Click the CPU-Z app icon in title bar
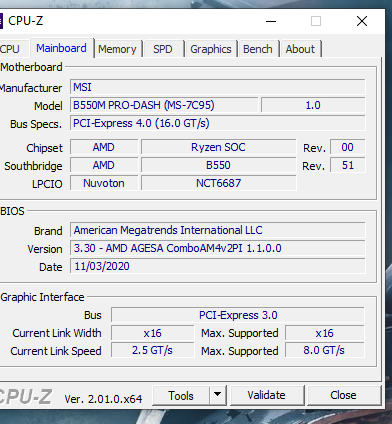The height and width of the screenshot is (424, 392). 1,21
